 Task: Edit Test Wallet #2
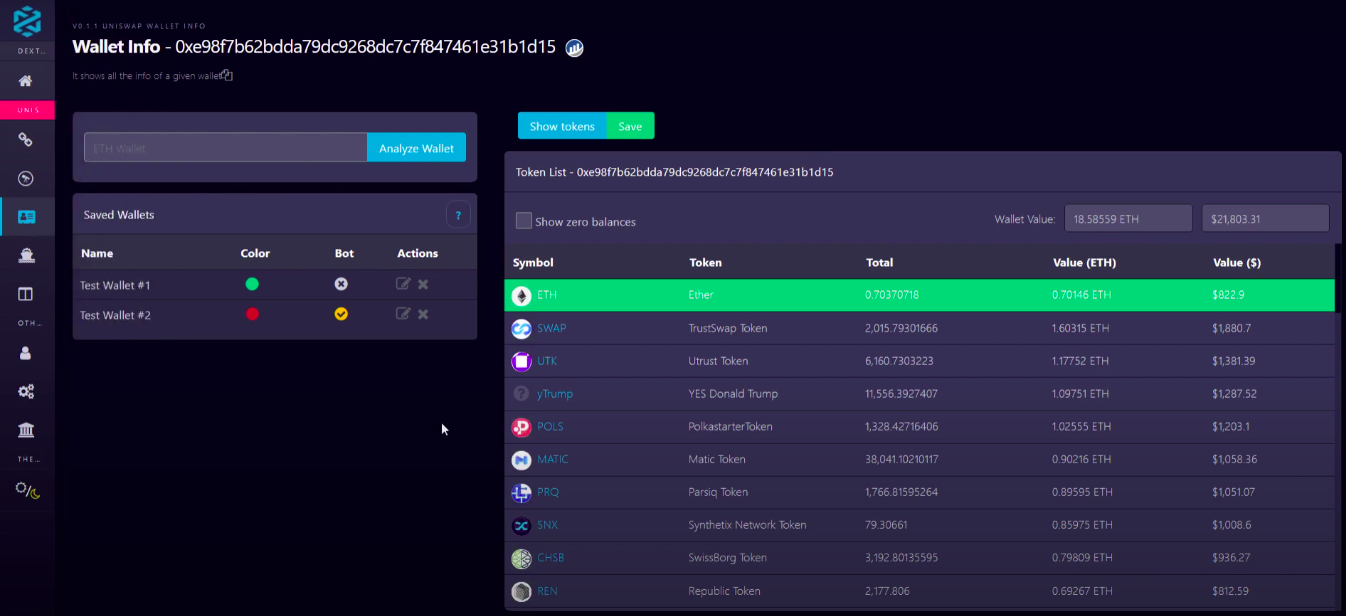click(x=403, y=314)
